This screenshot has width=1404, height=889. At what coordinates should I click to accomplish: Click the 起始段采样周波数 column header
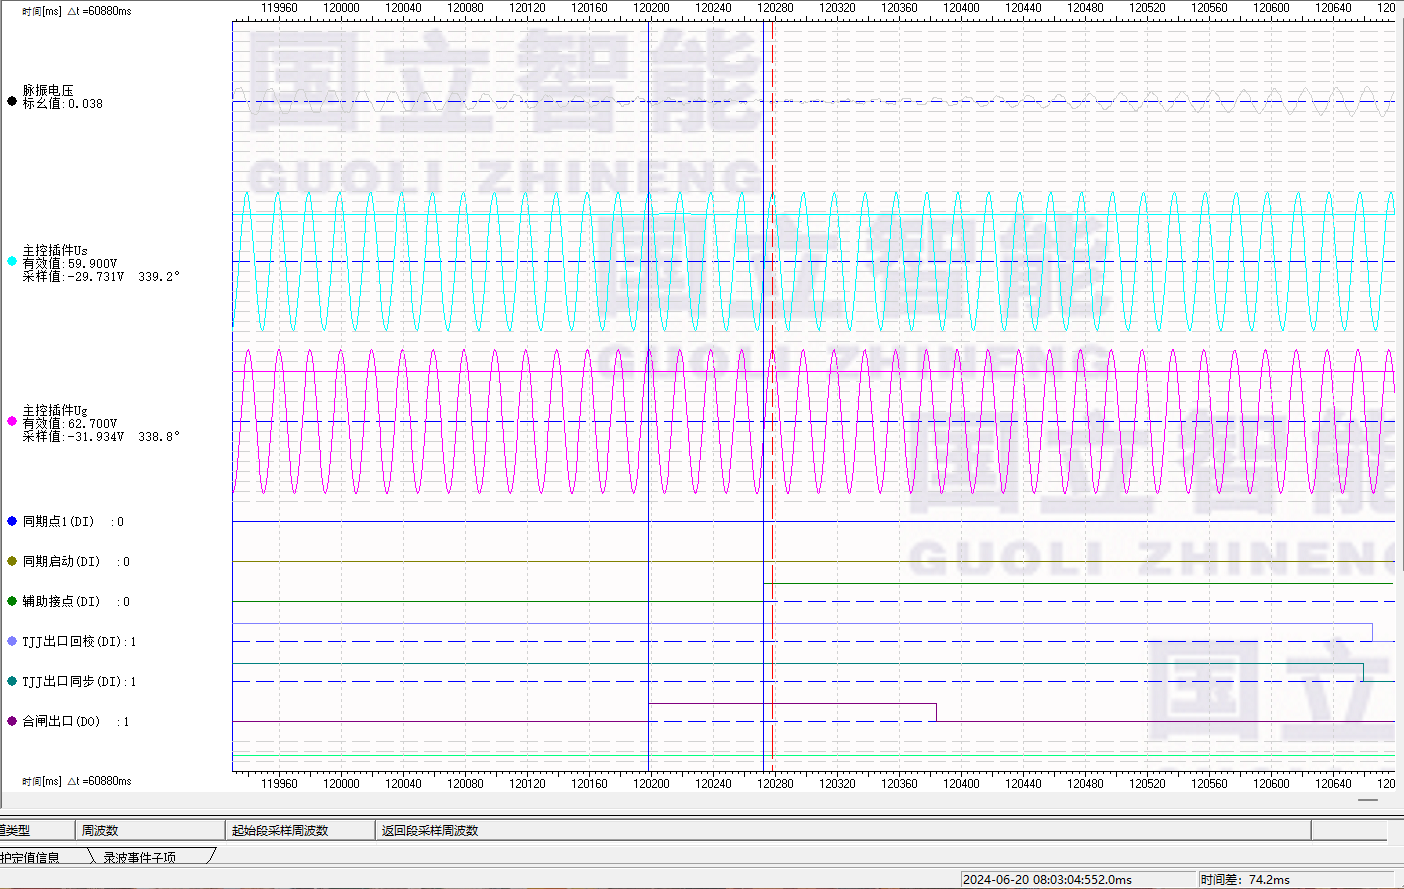point(280,830)
